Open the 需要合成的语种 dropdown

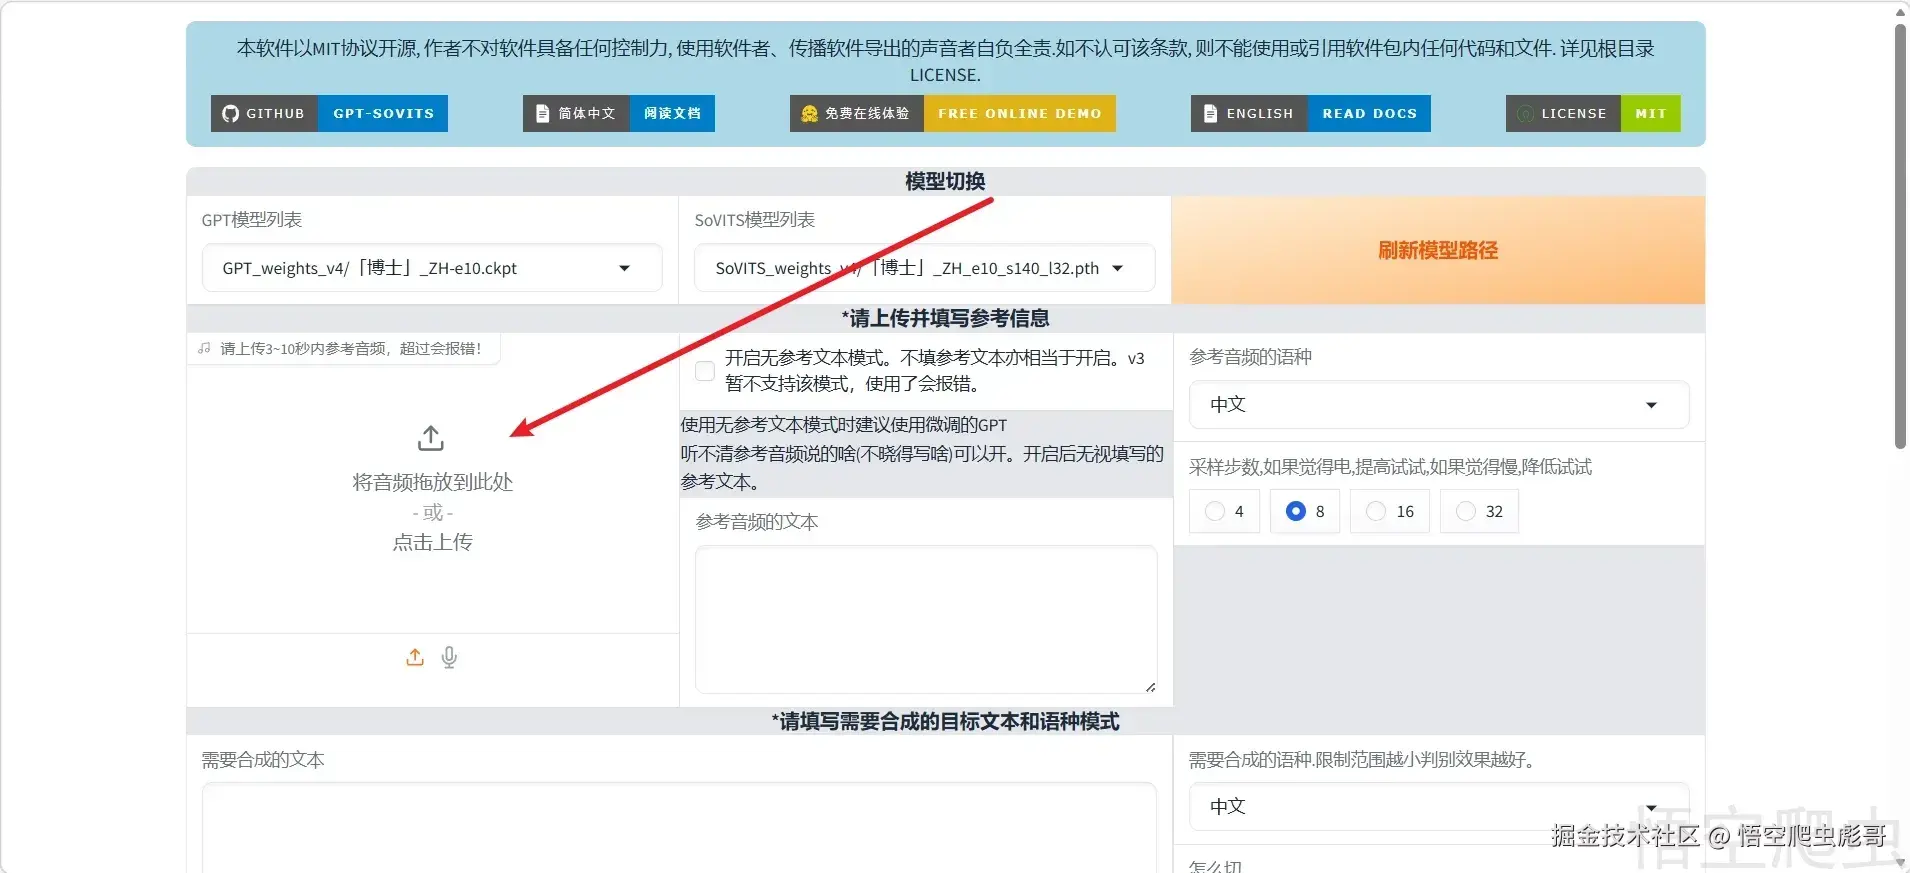(1439, 806)
